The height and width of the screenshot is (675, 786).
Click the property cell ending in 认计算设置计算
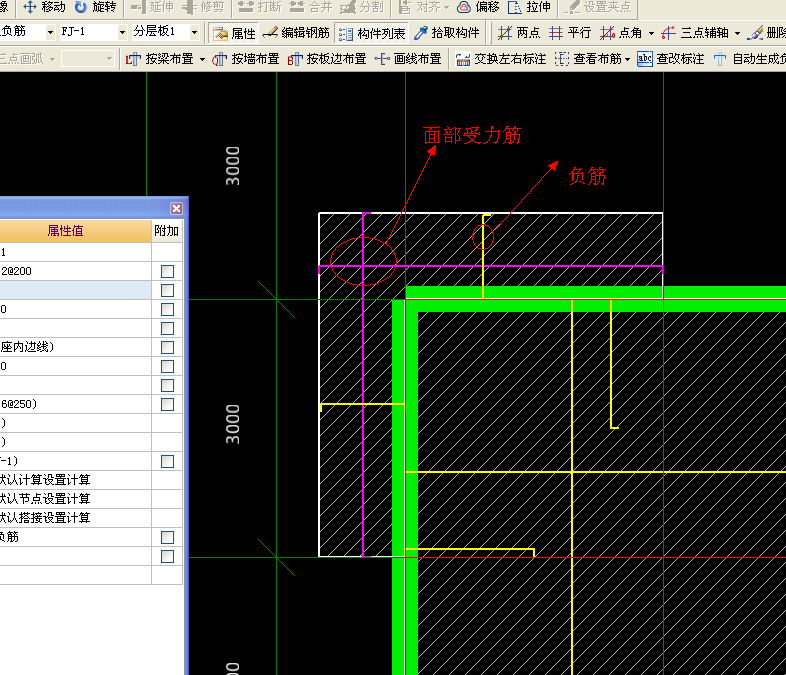pos(75,480)
